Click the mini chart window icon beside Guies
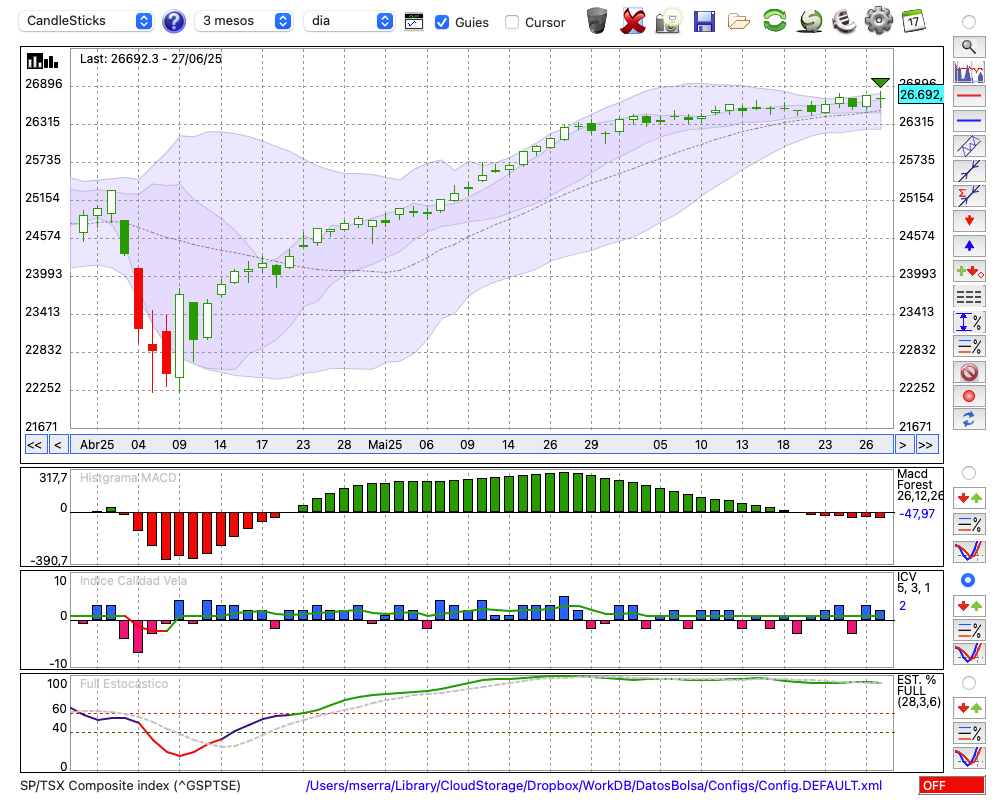Screen dimensions: 1000x800 point(414,22)
